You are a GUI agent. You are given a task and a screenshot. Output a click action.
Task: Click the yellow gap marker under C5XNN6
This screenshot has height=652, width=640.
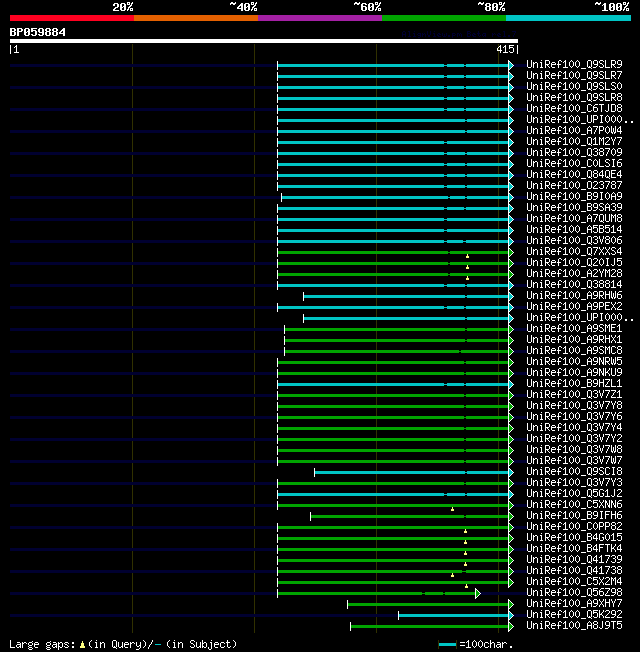pyautogui.click(x=452, y=509)
